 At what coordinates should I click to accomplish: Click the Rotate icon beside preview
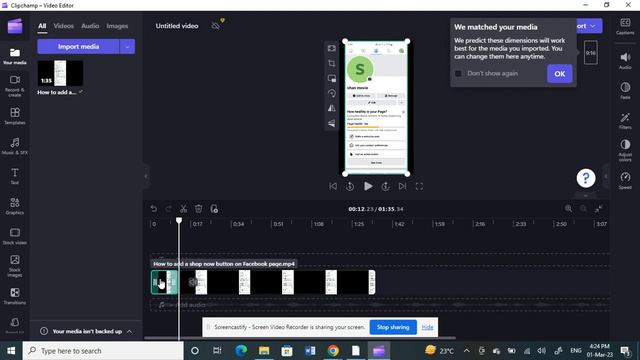[x=331, y=93]
